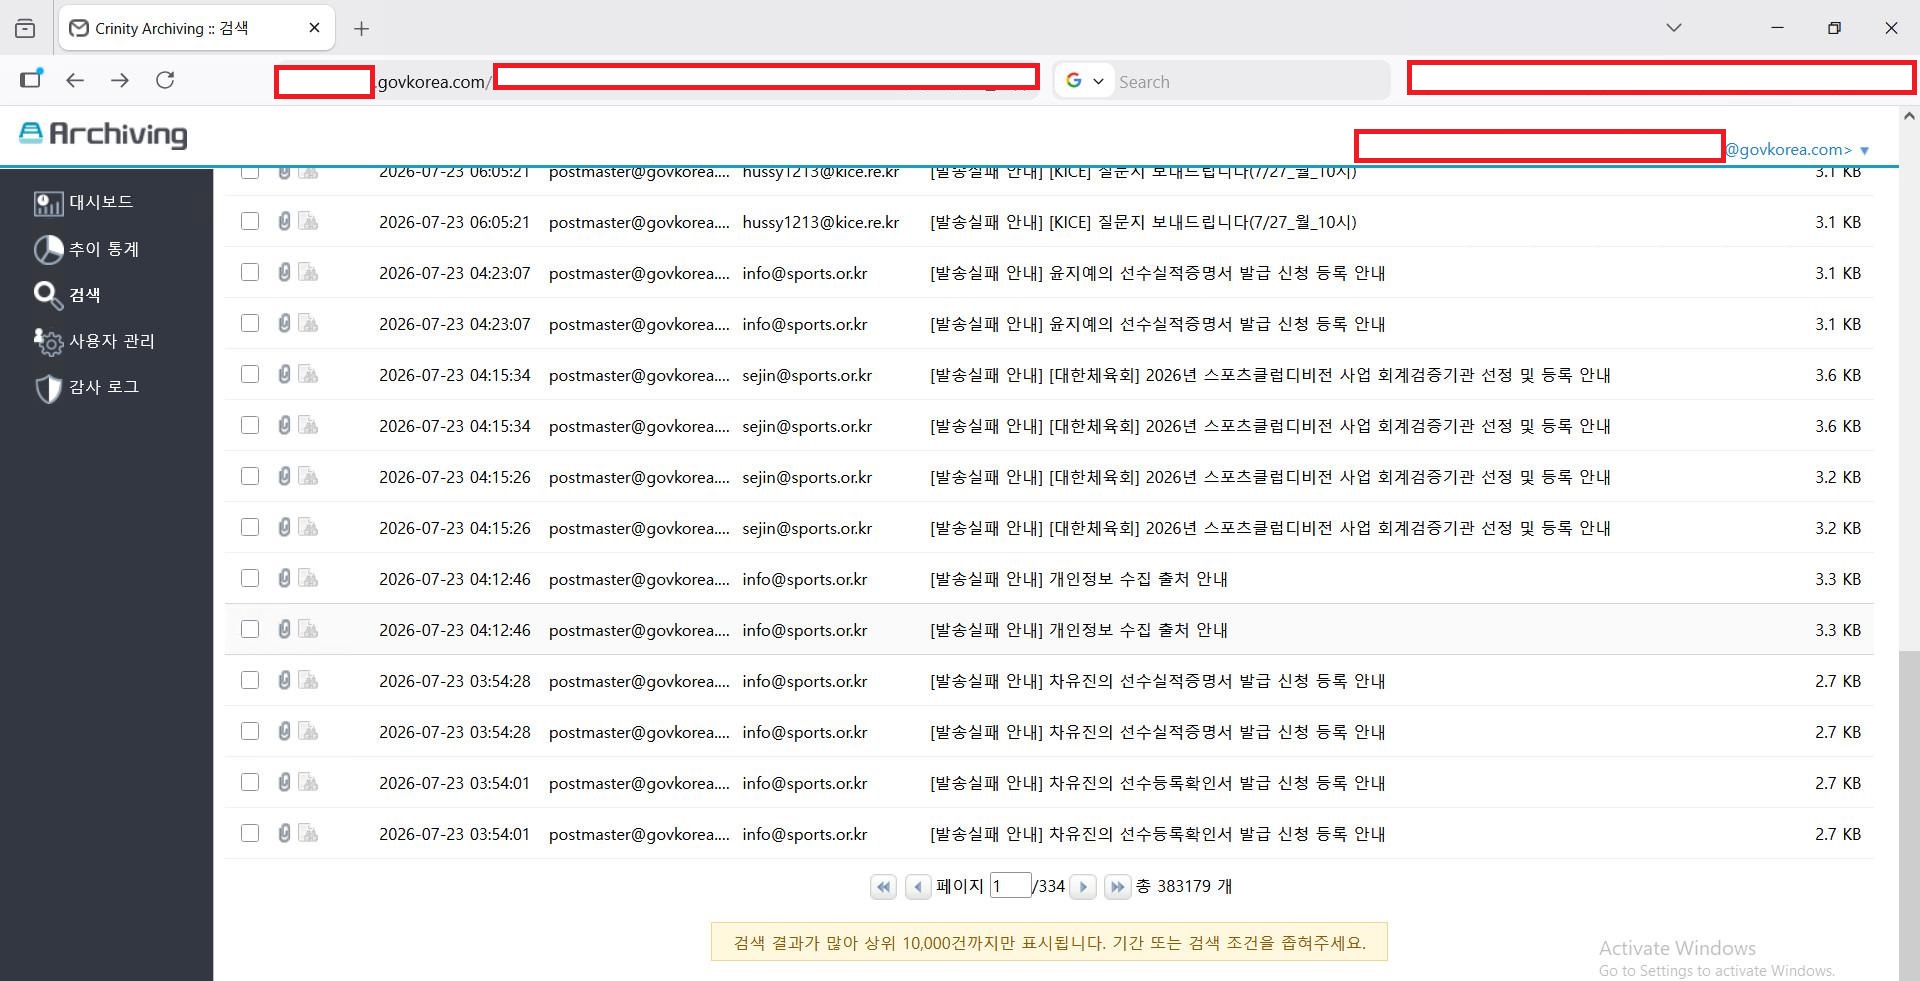1920x981 pixels.
Task: Click 3.6 KB size in lower 04:15:34 row
Action: [1838, 426]
